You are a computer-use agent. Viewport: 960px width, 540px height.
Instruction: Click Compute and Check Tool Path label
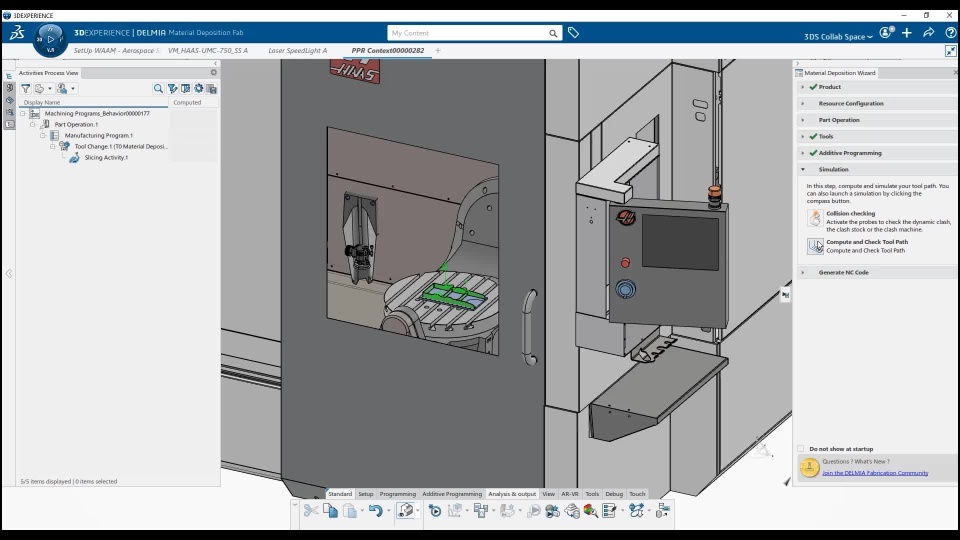(867, 242)
